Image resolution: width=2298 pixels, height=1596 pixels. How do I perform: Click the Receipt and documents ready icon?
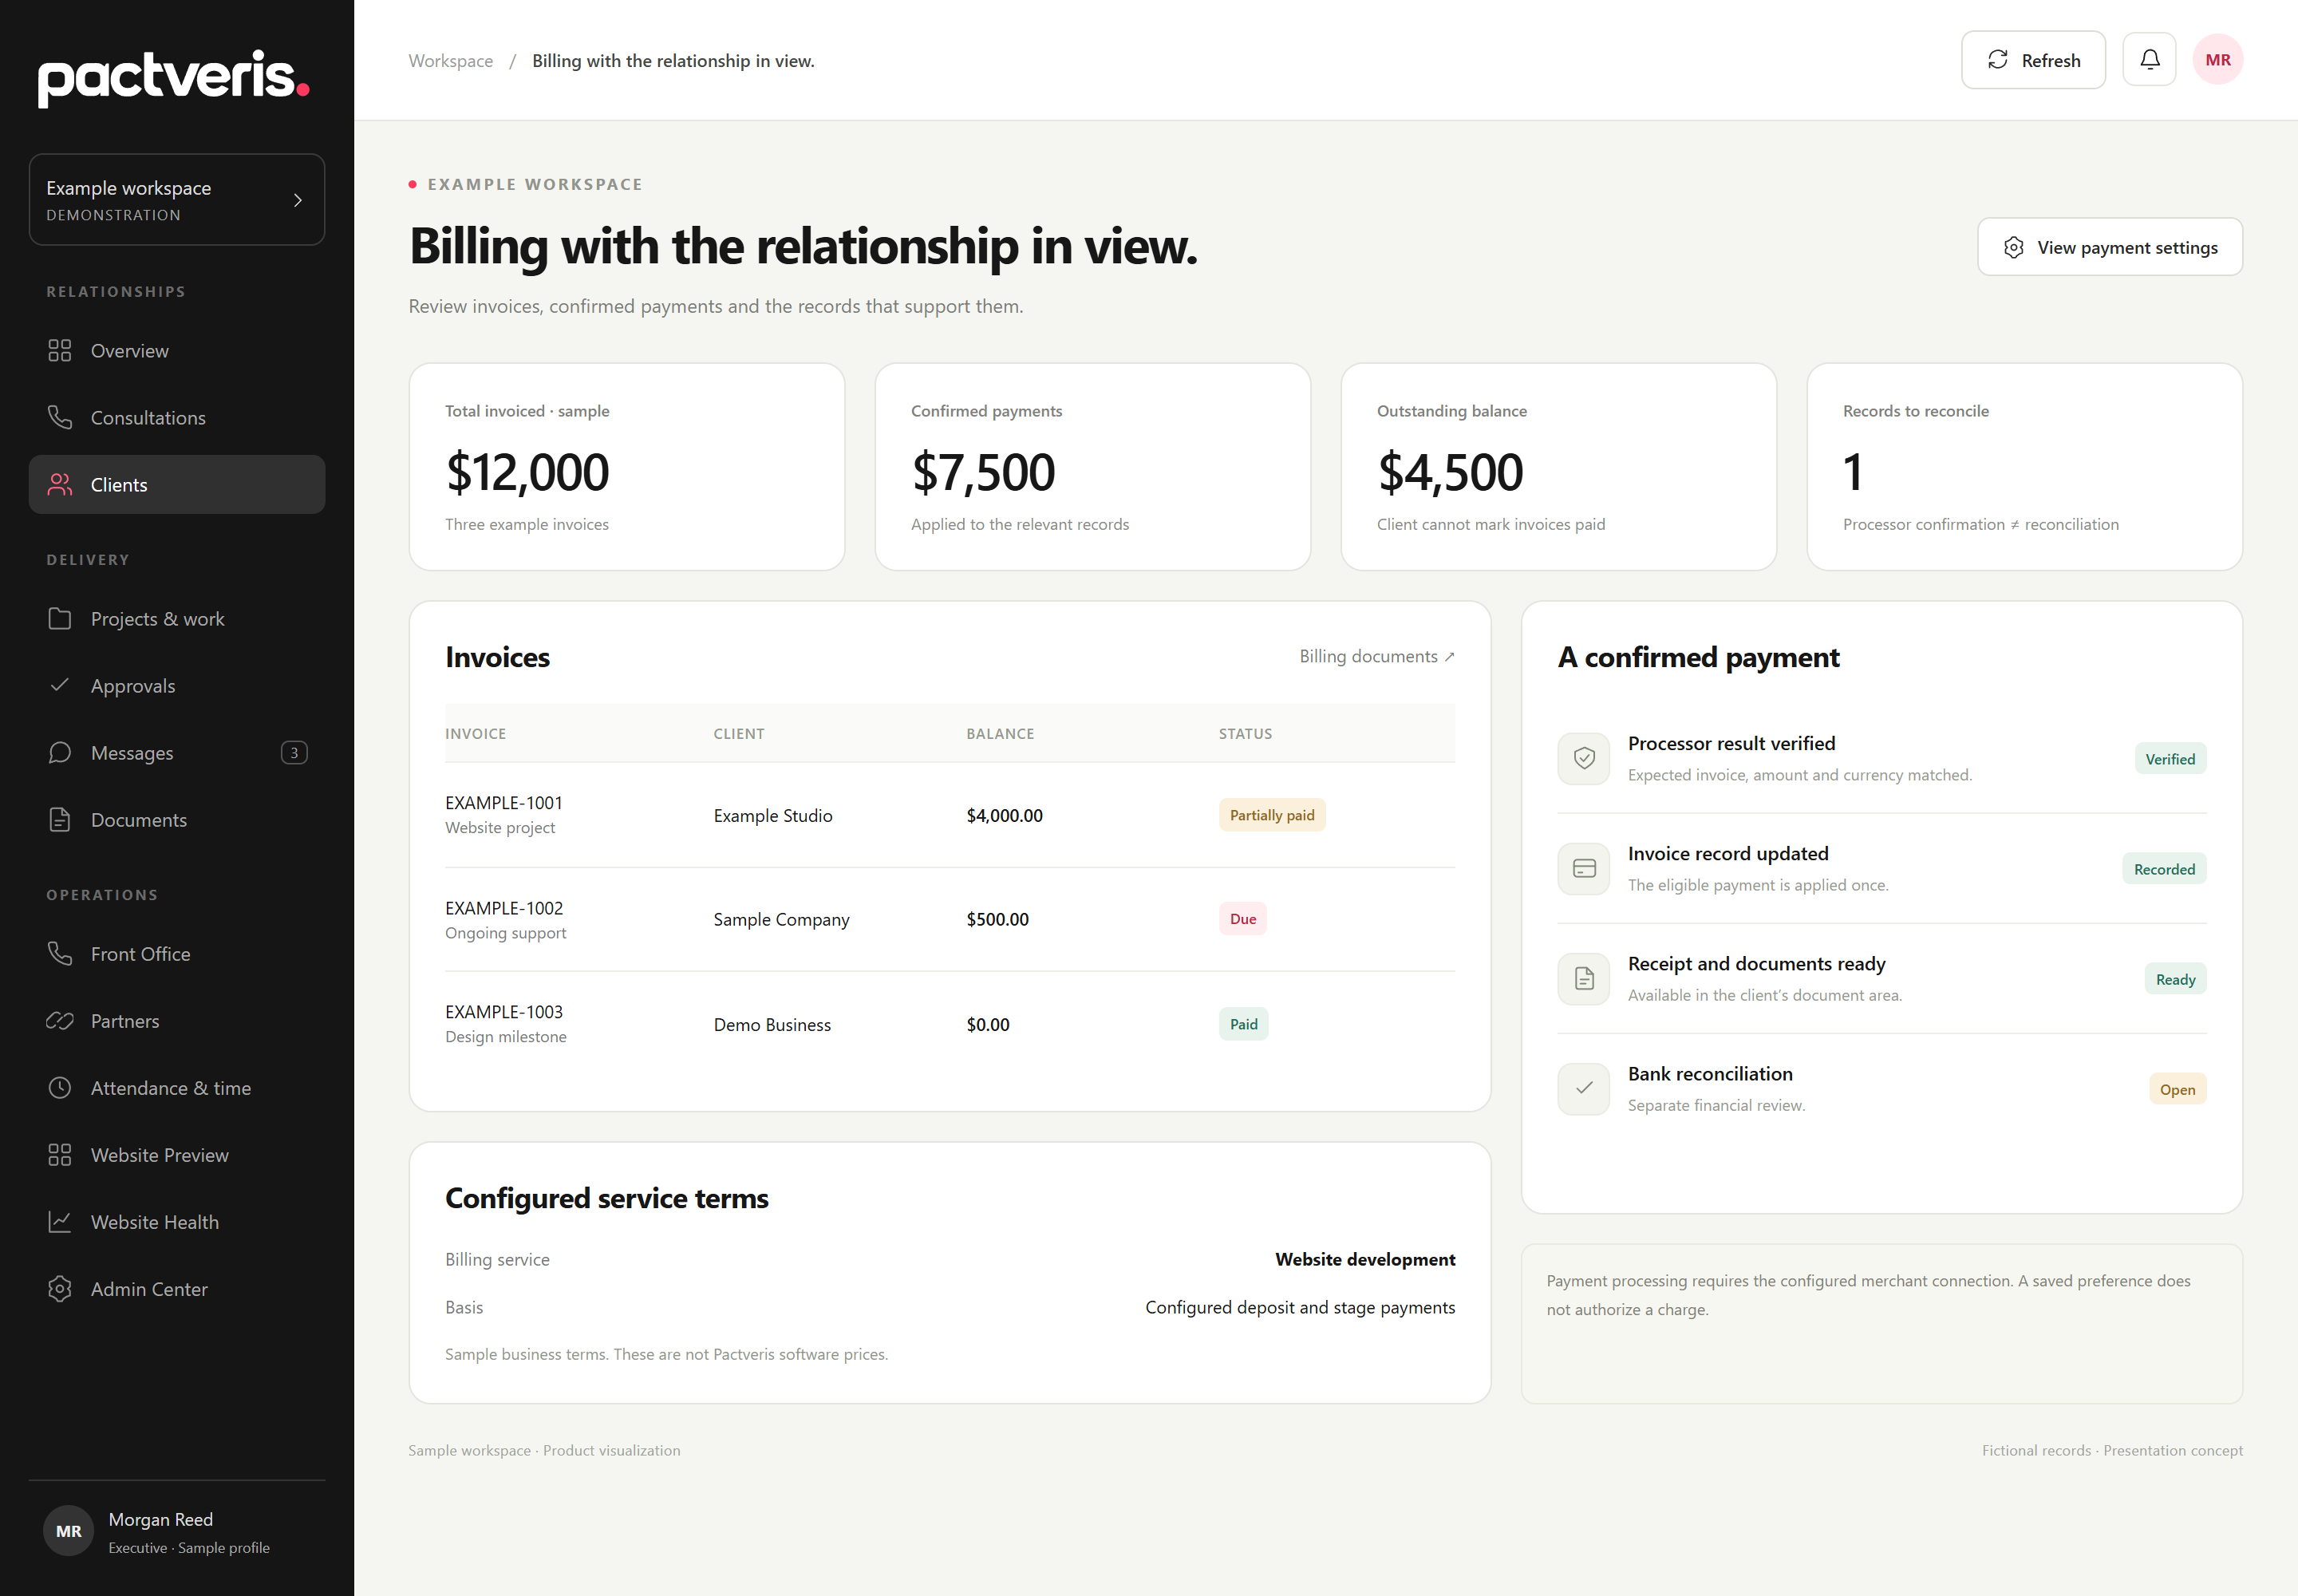click(x=1584, y=979)
